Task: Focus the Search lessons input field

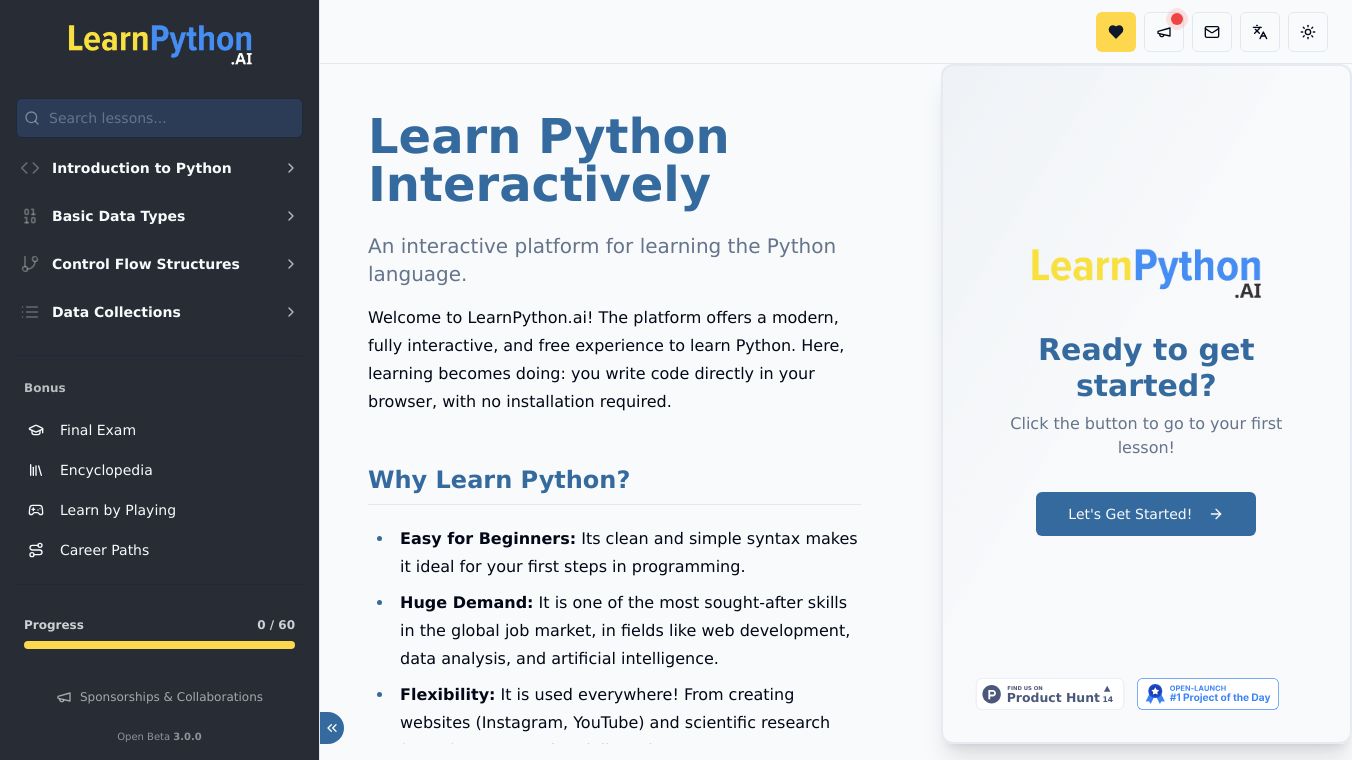Action: click(x=160, y=118)
